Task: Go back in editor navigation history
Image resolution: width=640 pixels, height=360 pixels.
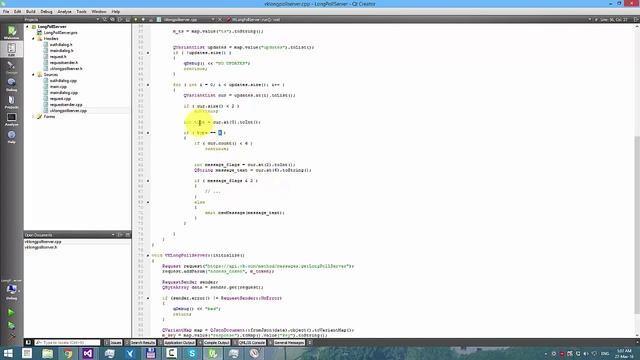Action: click(x=136, y=20)
